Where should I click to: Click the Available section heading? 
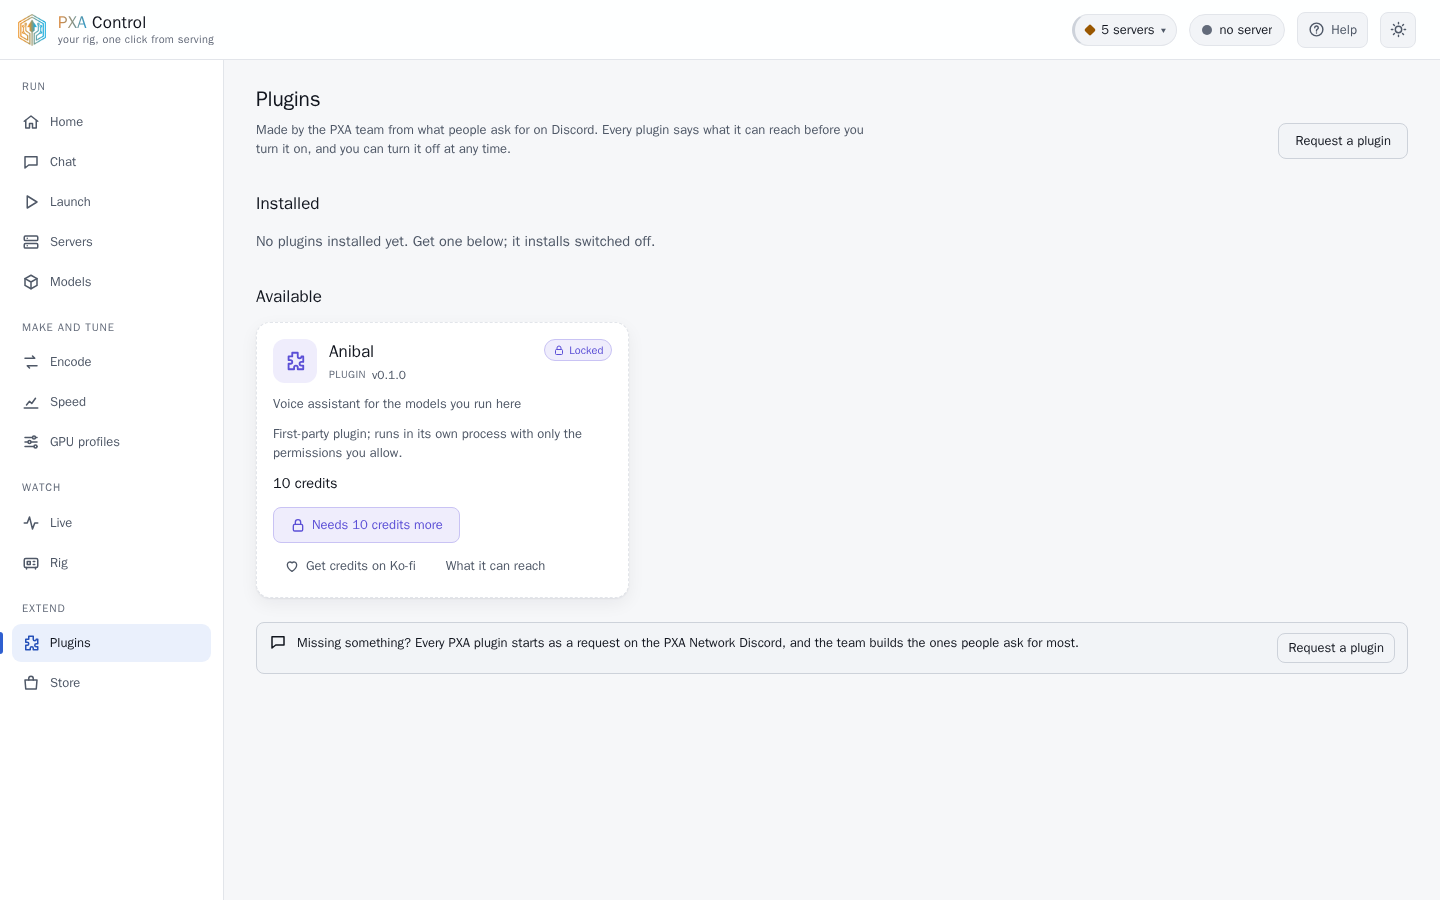289,297
